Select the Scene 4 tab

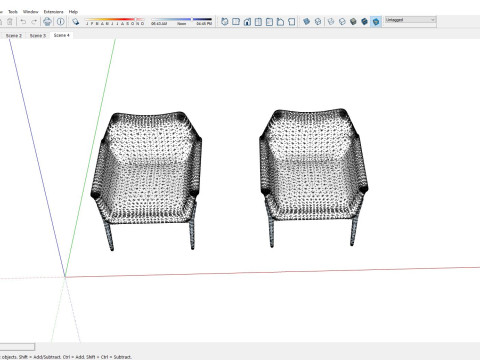click(x=62, y=35)
